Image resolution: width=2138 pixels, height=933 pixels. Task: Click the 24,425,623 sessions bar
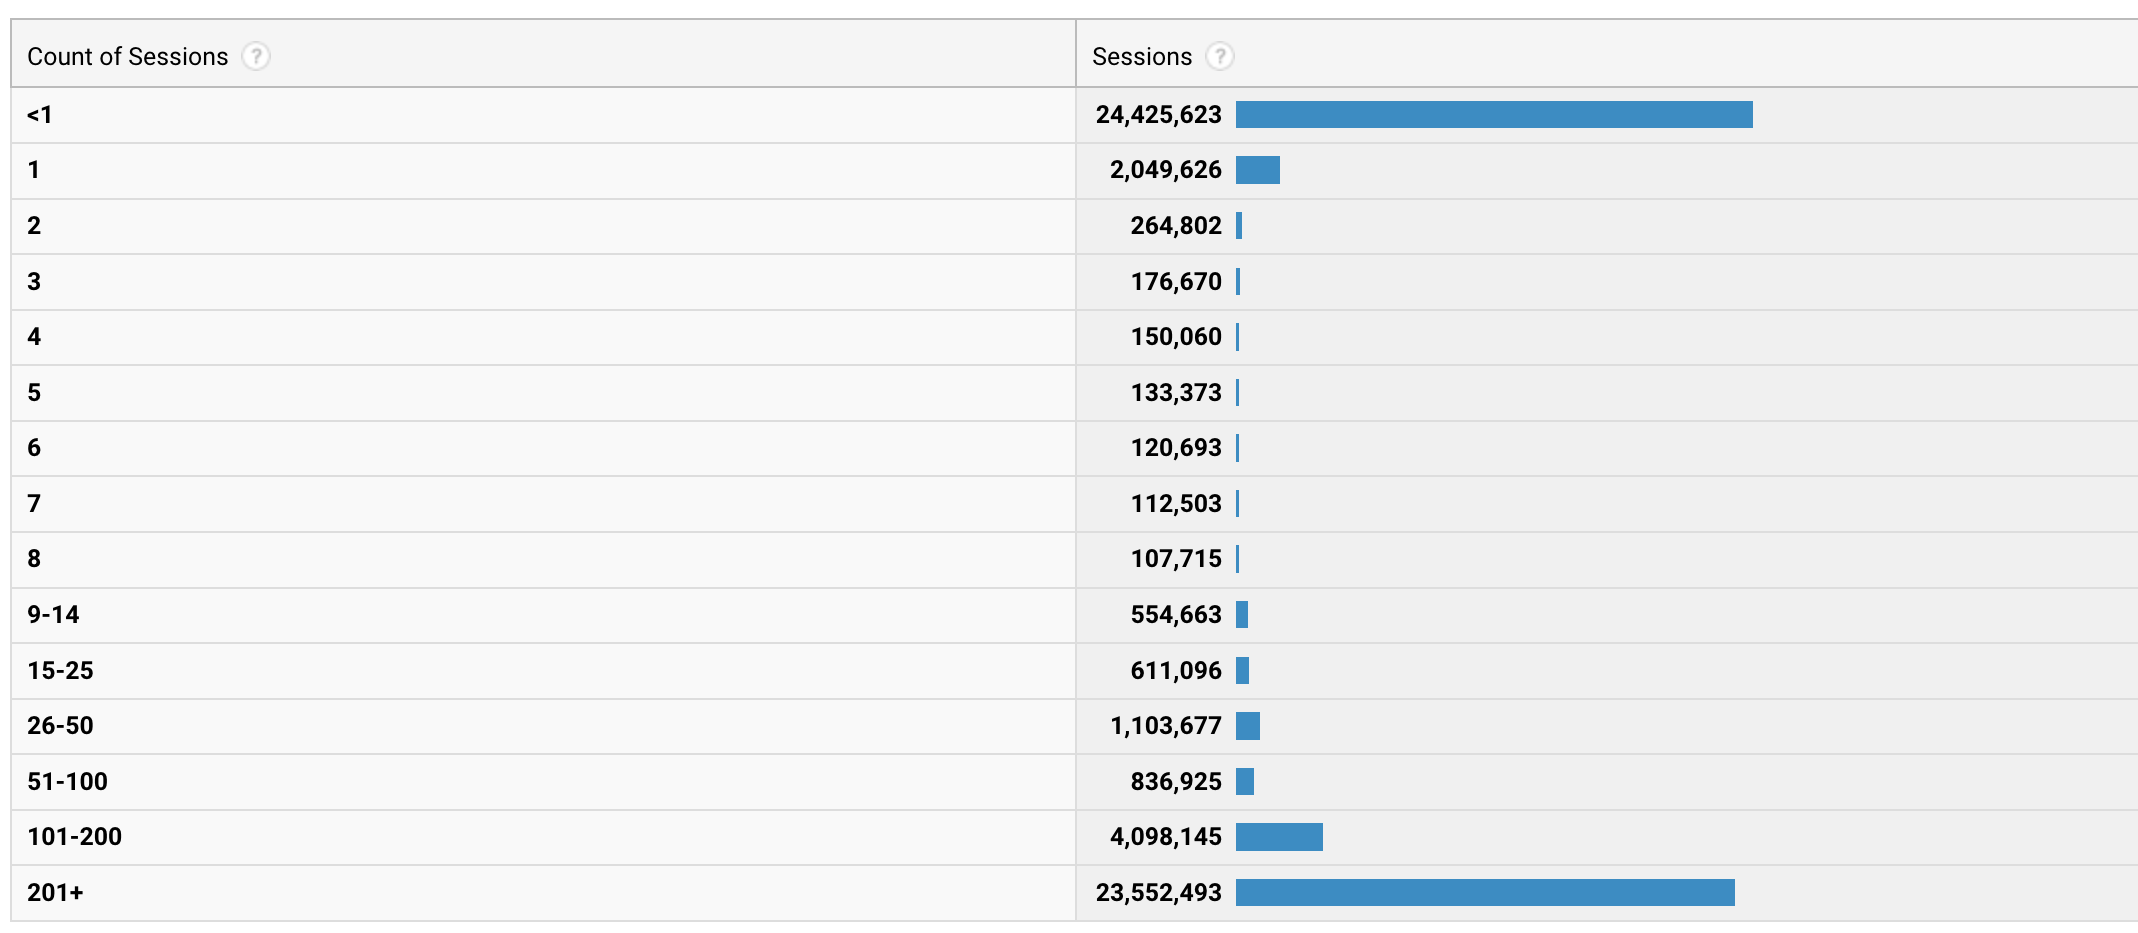point(1493,115)
